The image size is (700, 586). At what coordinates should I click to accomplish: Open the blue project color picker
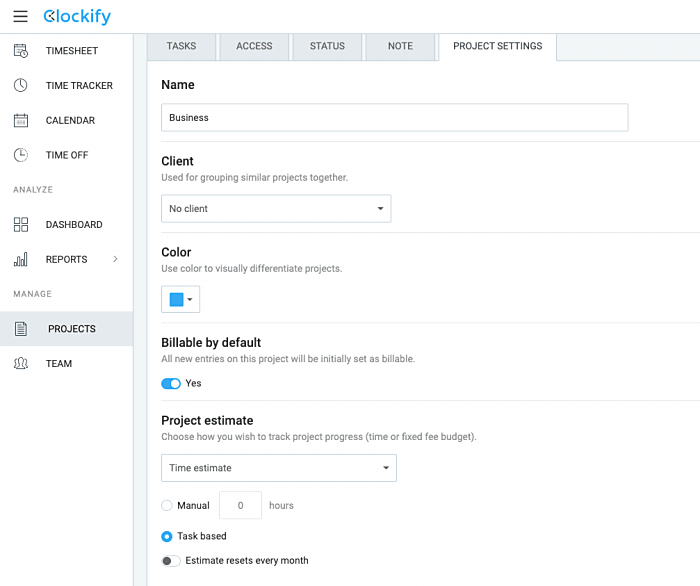coord(181,299)
